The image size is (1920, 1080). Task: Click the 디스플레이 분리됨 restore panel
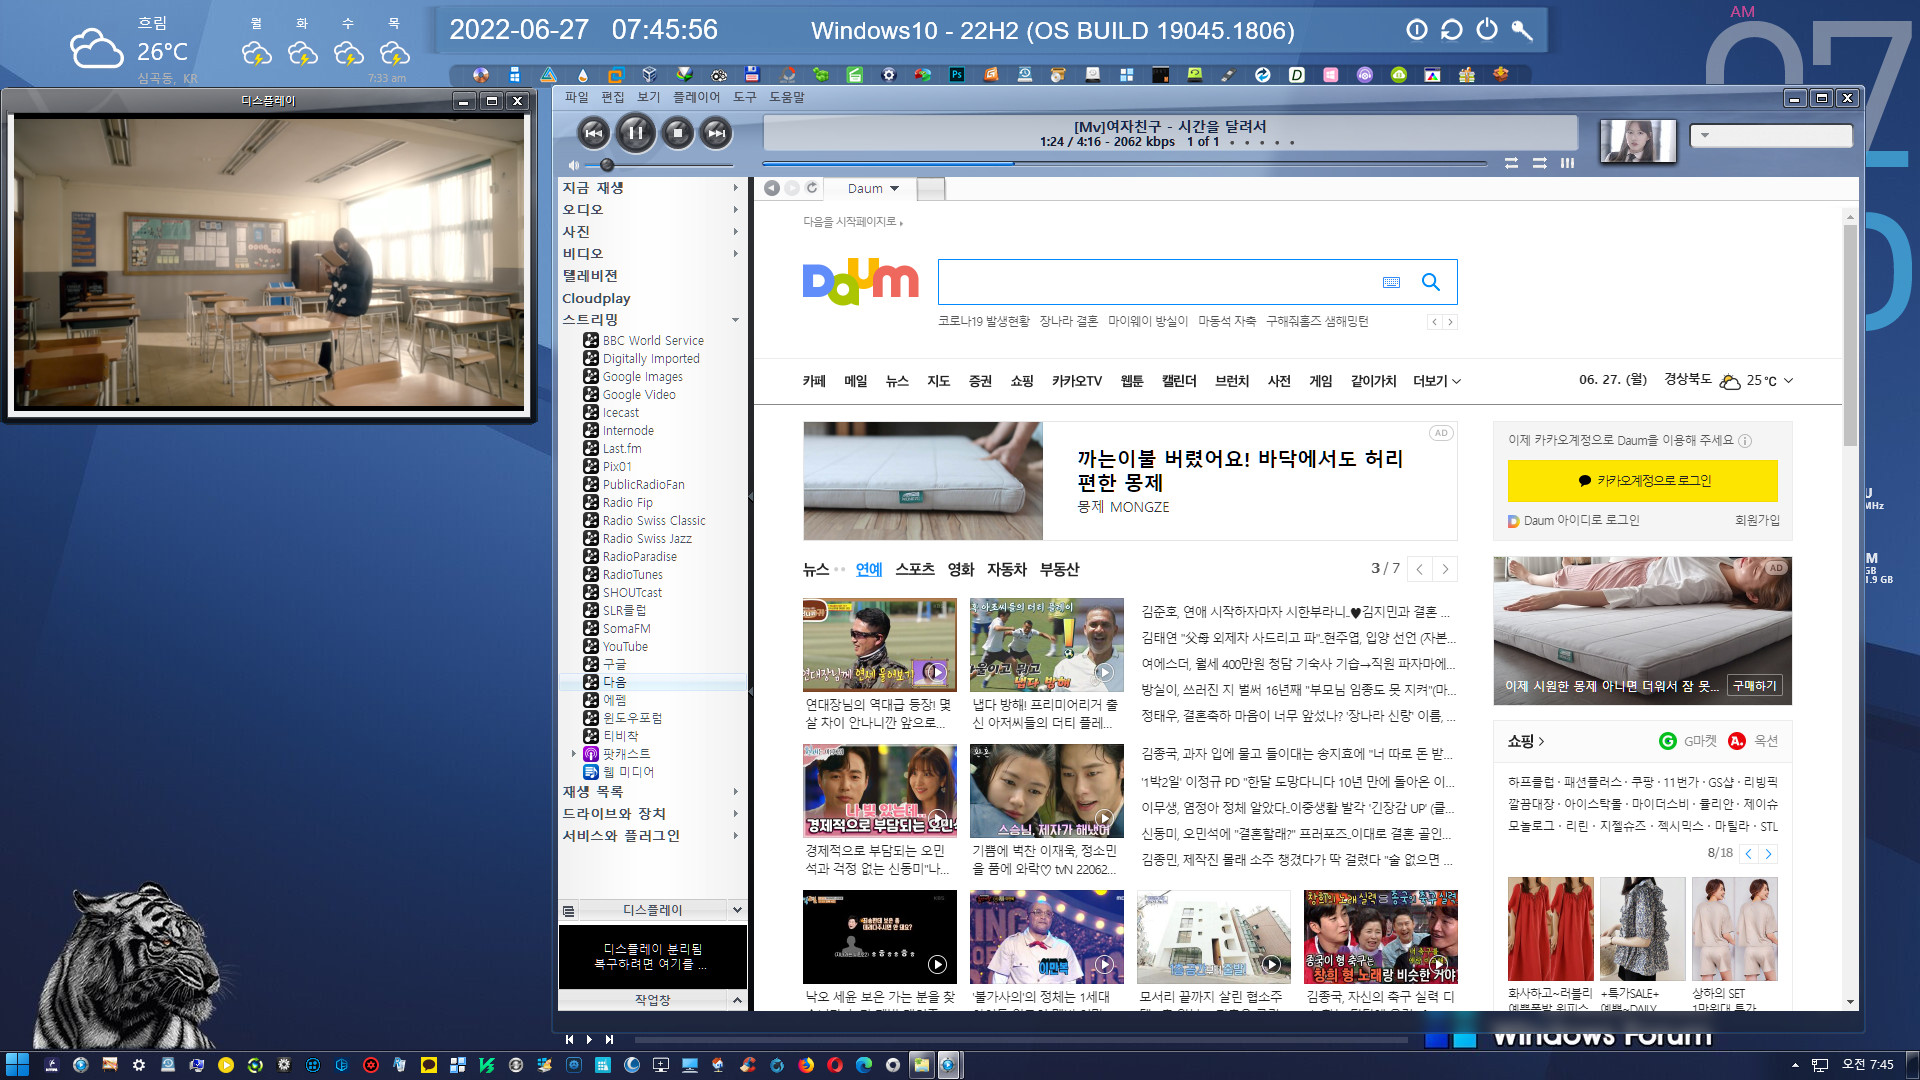pos(653,957)
